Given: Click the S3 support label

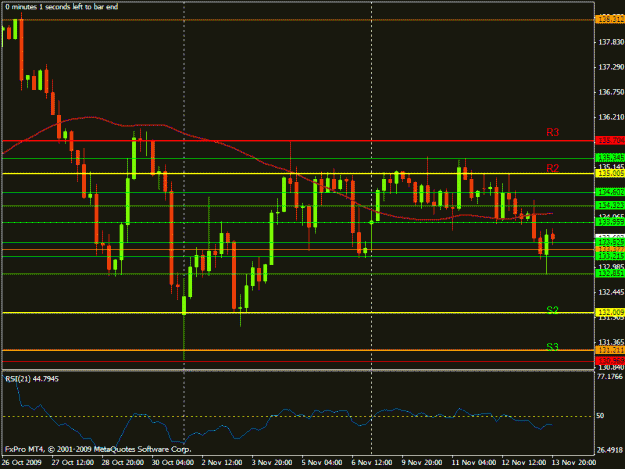Looking at the screenshot, I should [552, 347].
